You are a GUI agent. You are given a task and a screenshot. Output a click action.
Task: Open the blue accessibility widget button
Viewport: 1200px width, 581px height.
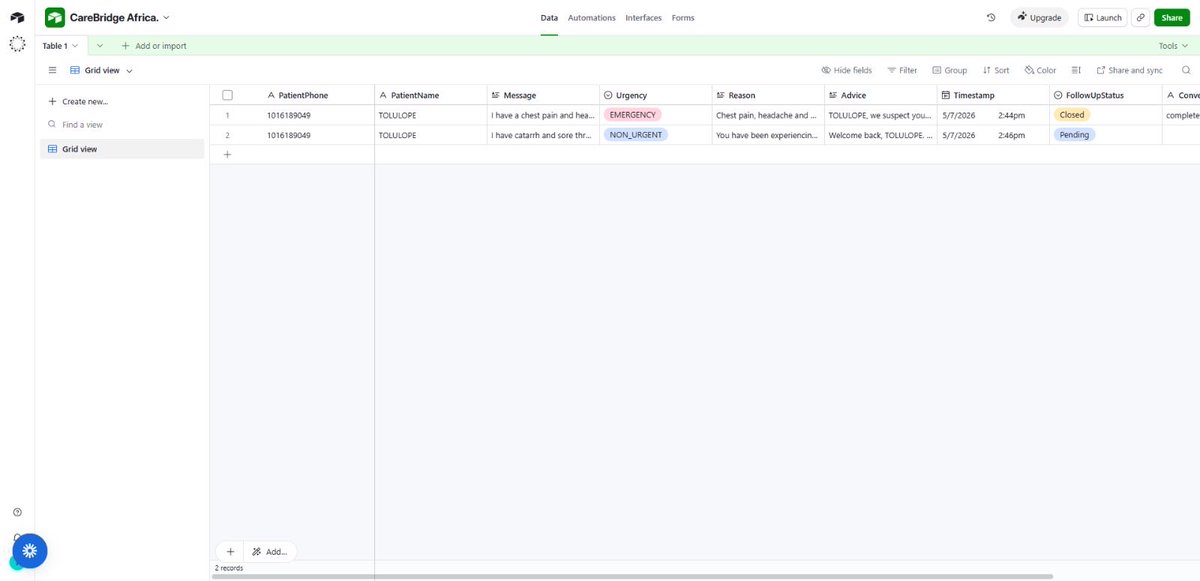click(x=30, y=550)
